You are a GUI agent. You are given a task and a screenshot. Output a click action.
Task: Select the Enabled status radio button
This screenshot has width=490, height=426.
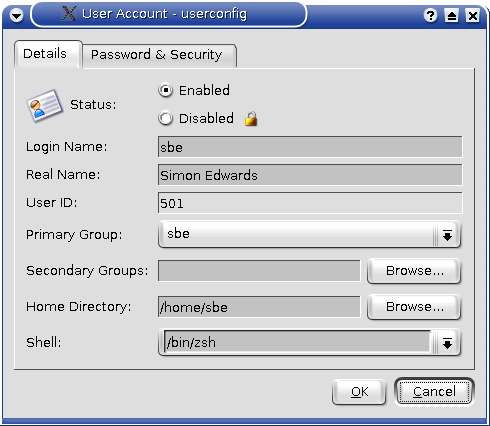[x=165, y=90]
